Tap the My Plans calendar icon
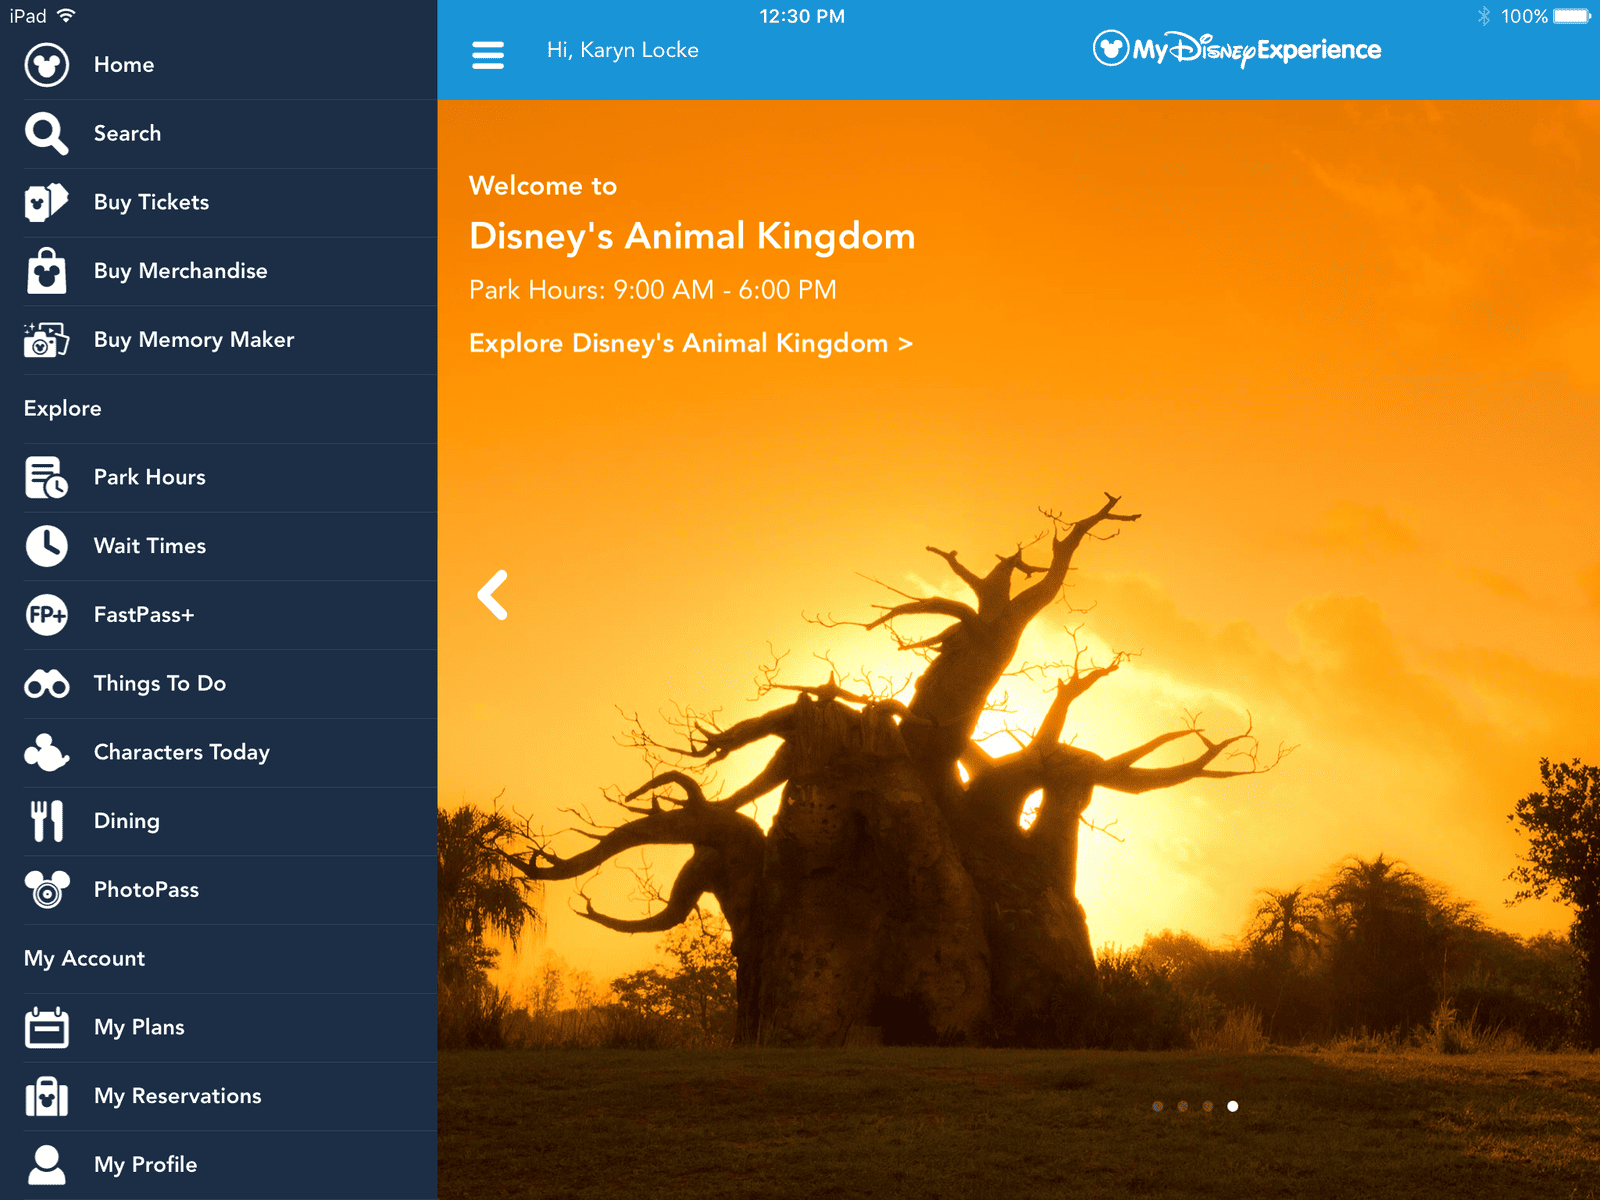 (x=46, y=1027)
